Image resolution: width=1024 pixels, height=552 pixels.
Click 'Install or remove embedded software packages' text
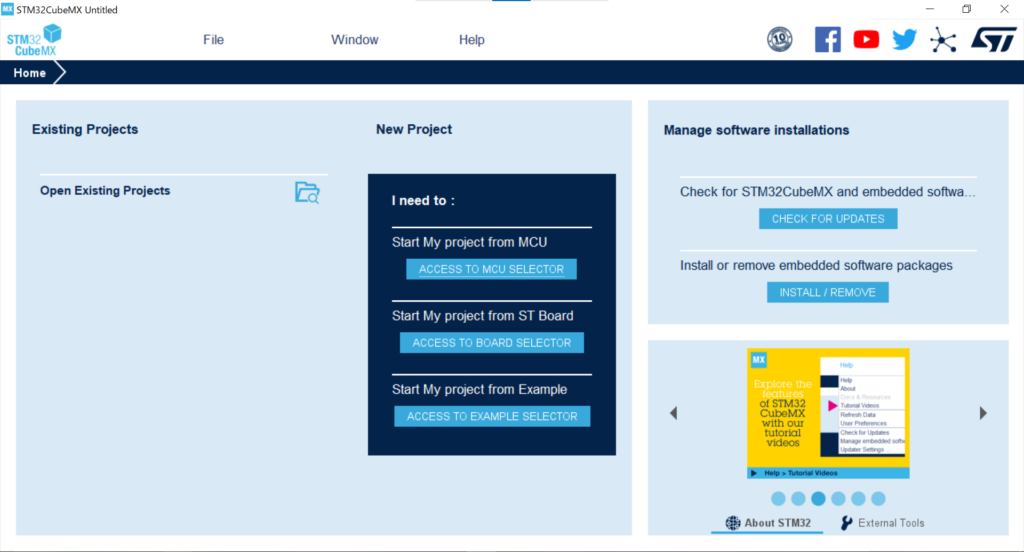tap(816, 265)
